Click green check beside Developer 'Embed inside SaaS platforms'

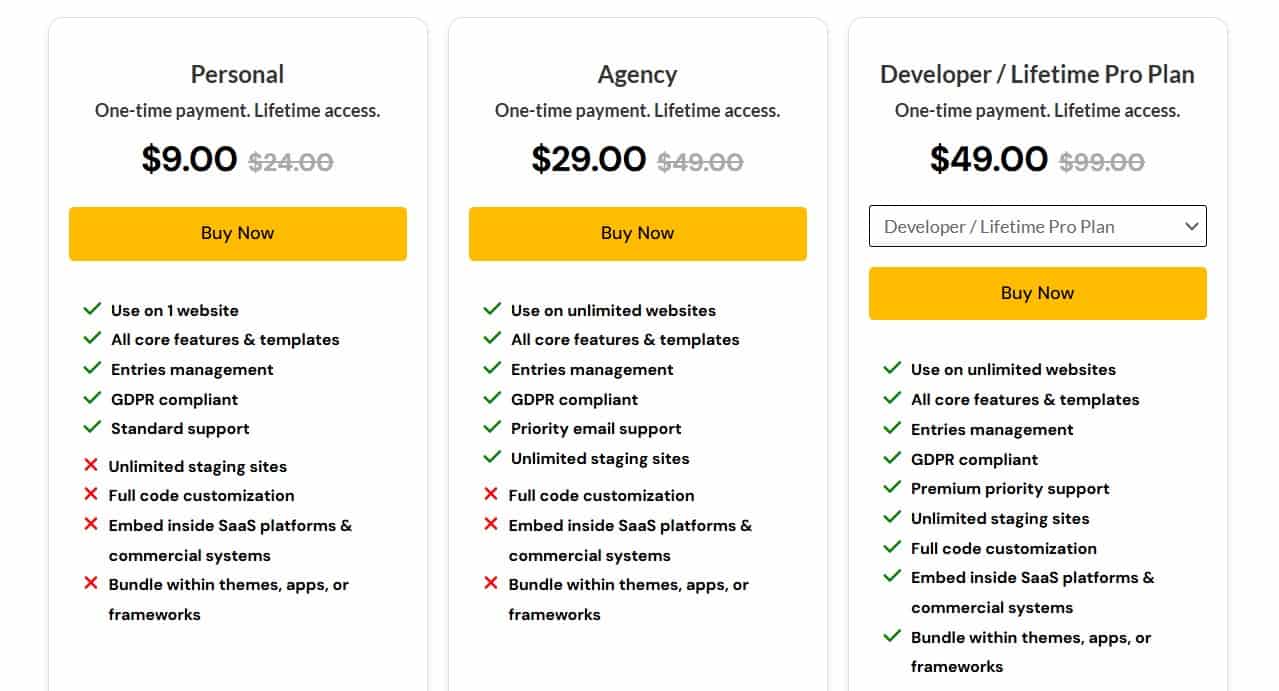(892, 576)
